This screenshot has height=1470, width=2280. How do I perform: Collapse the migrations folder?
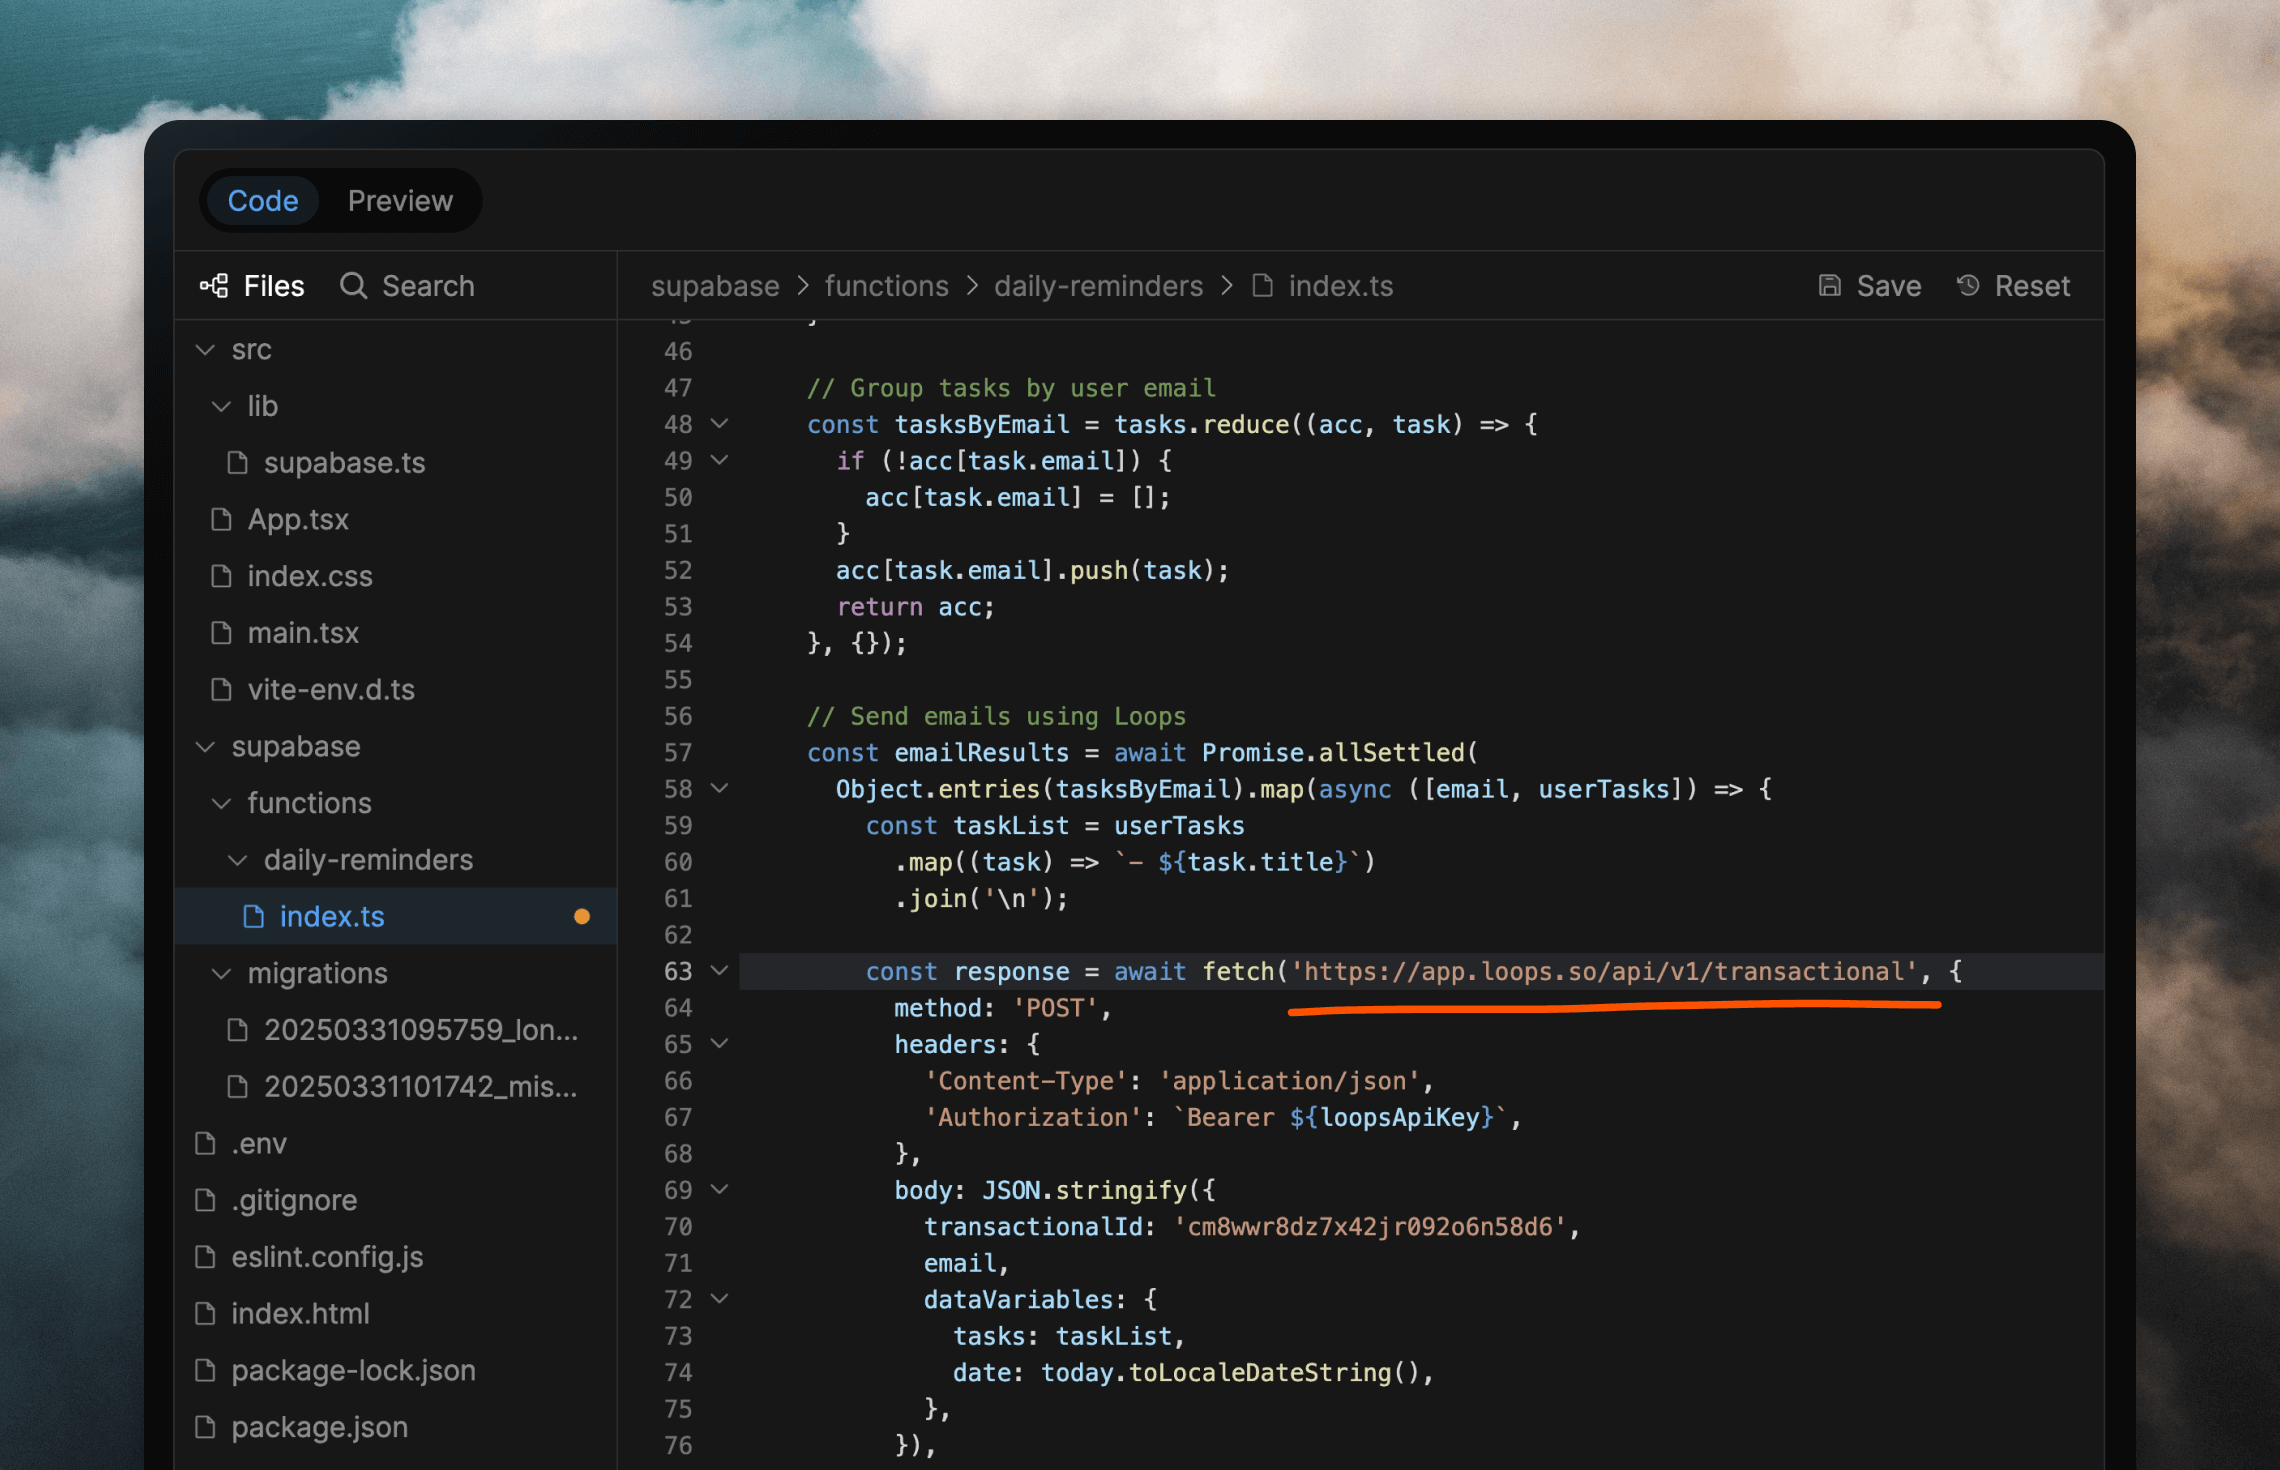[222, 973]
